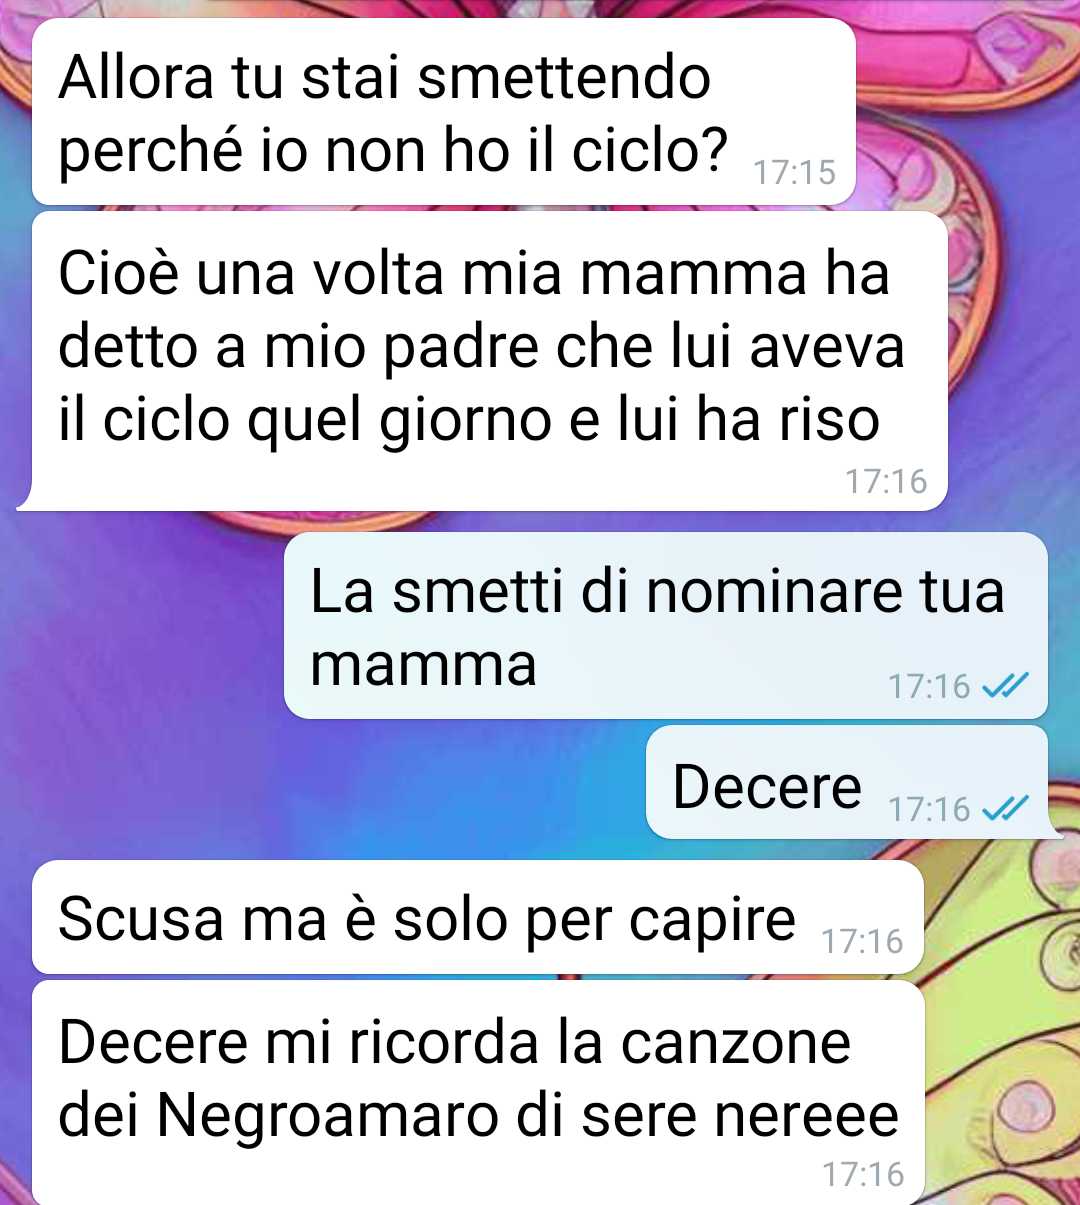Screen dimensions: 1080x1205
Task: Tap the sent message "La smetti di nominare tua mamma"
Action: coord(666,625)
